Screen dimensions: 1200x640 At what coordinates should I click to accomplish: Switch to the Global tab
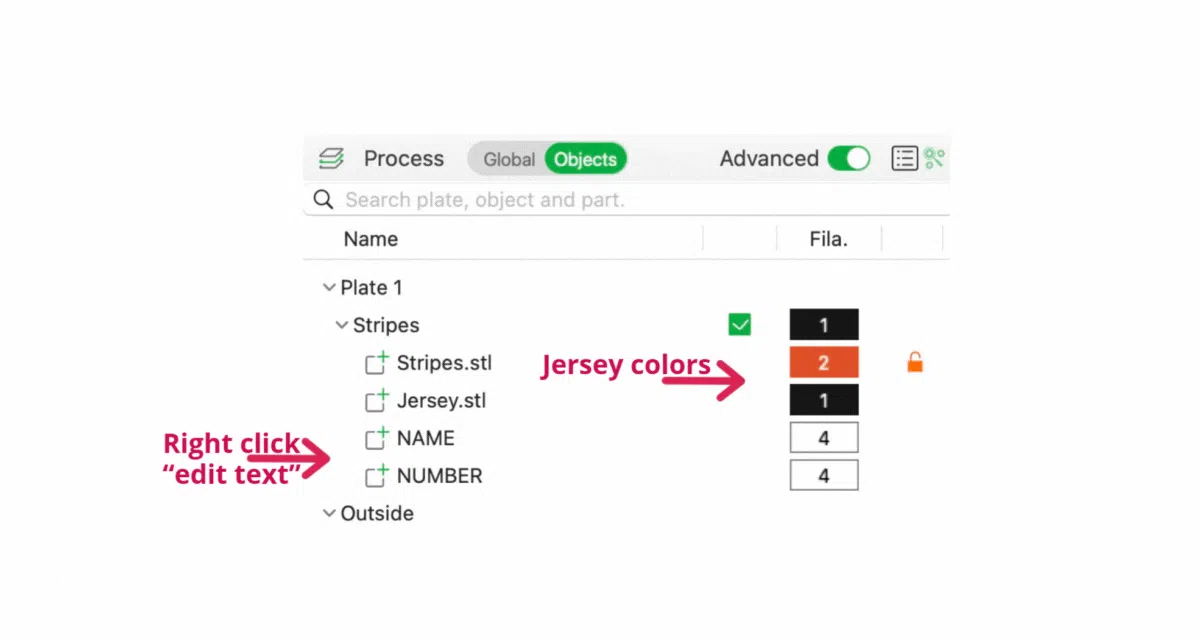pyautogui.click(x=509, y=159)
